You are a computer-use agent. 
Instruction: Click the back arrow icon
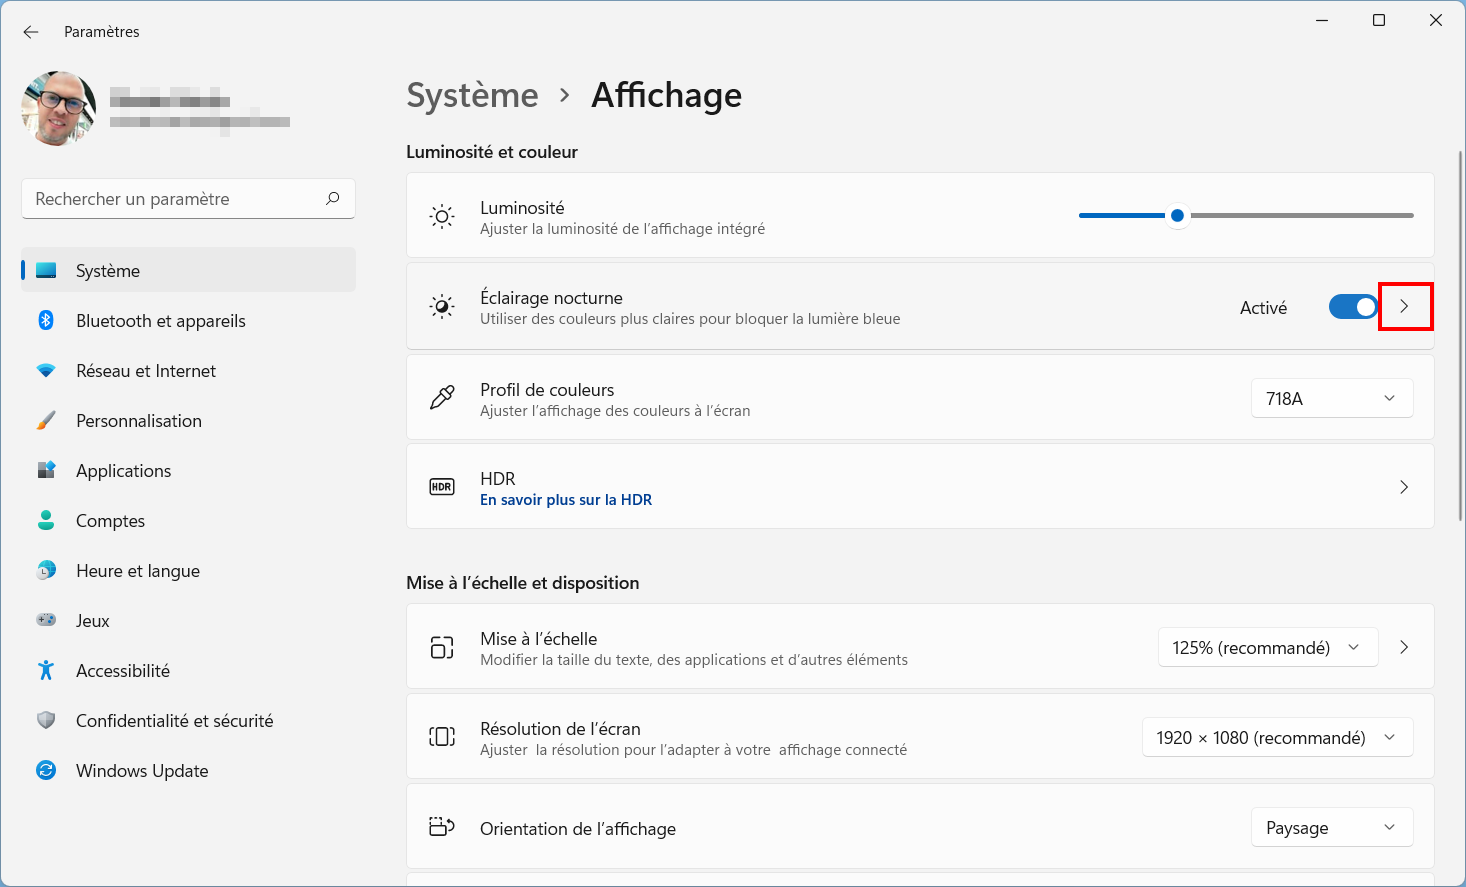tap(31, 32)
